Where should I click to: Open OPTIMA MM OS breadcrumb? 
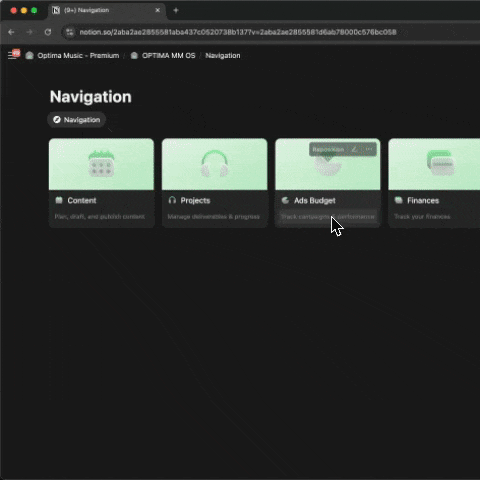tap(169, 56)
